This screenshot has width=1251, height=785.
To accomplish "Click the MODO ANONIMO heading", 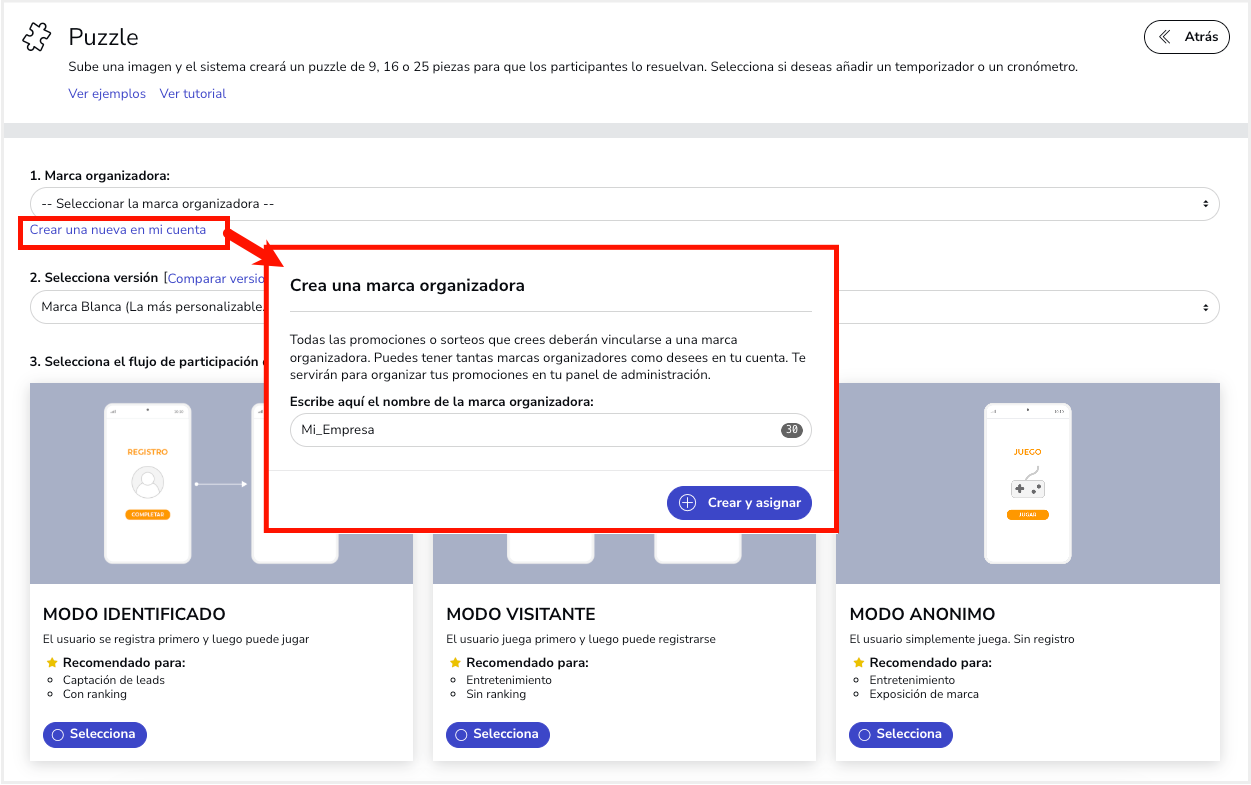I will (x=922, y=614).
